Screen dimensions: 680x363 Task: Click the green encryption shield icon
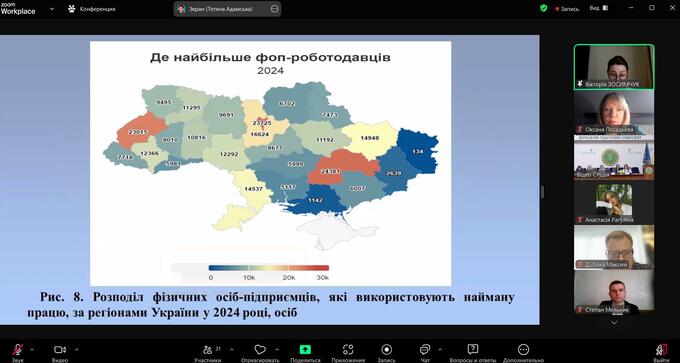(543, 8)
